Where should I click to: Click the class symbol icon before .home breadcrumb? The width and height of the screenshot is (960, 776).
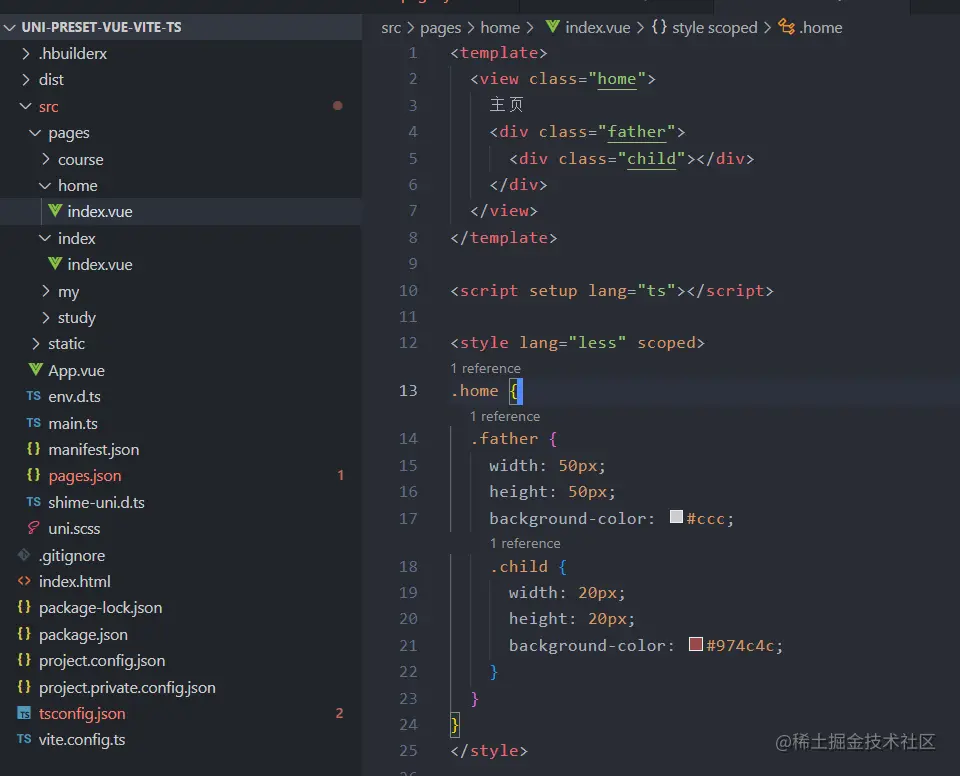pyautogui.click(x=786, y=26)
